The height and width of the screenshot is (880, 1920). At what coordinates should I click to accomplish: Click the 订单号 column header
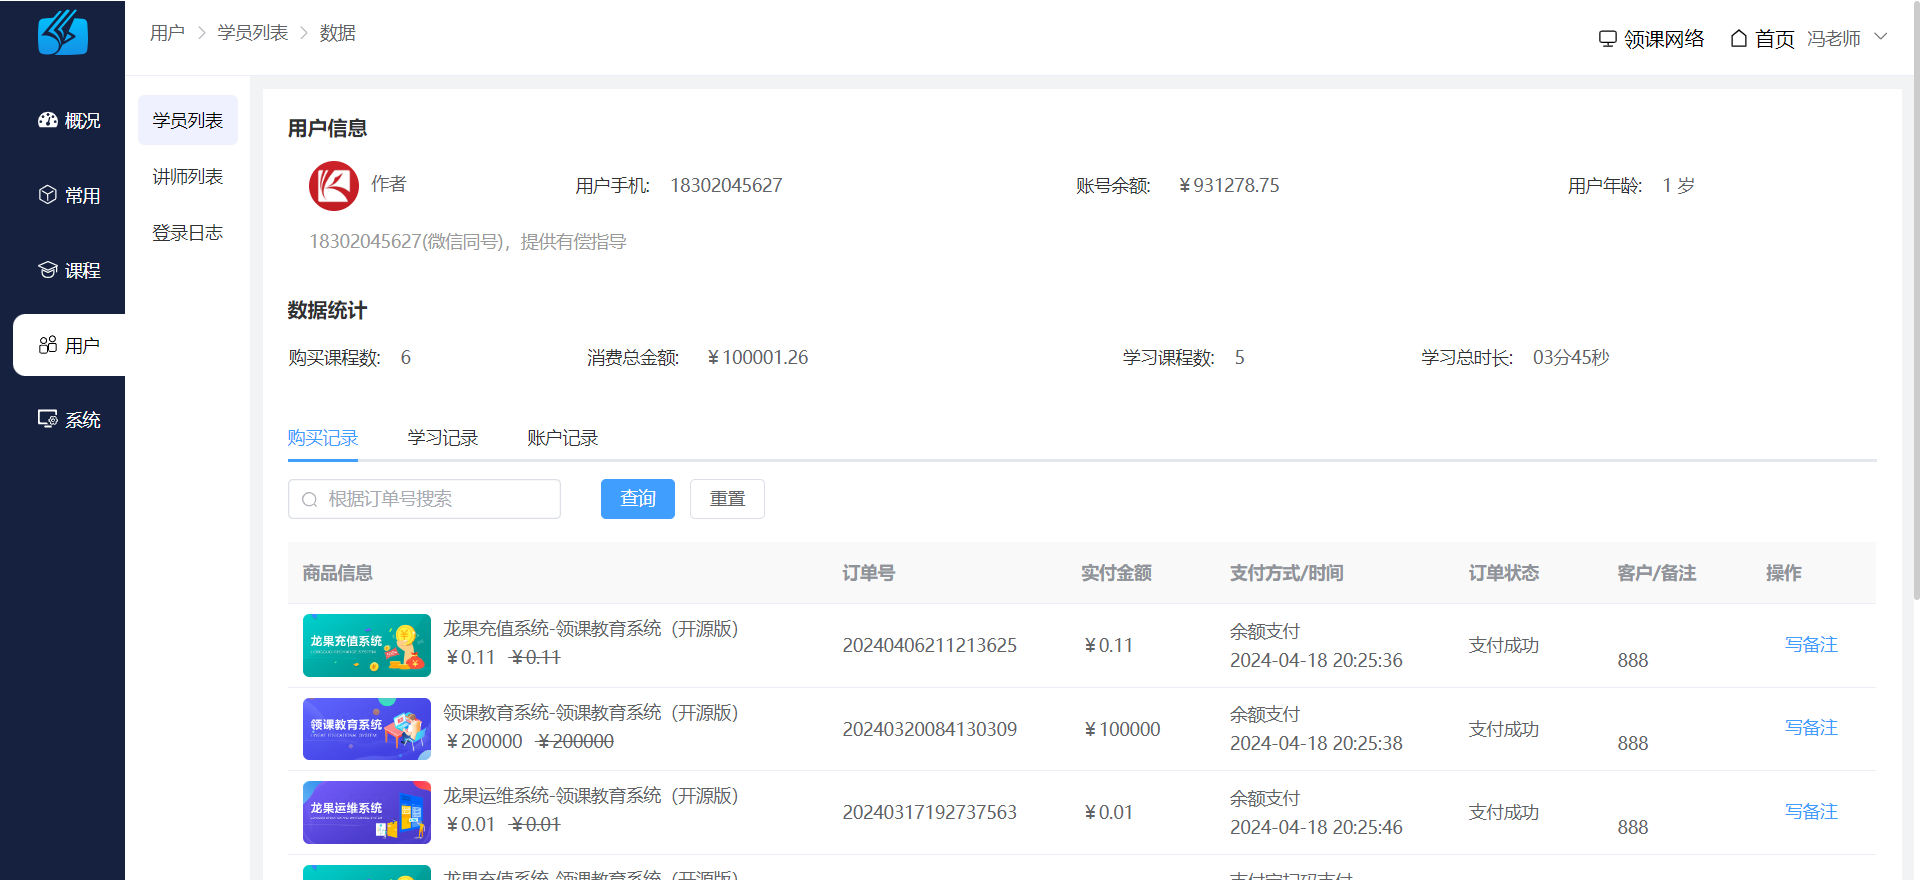(x=868, y=573)
